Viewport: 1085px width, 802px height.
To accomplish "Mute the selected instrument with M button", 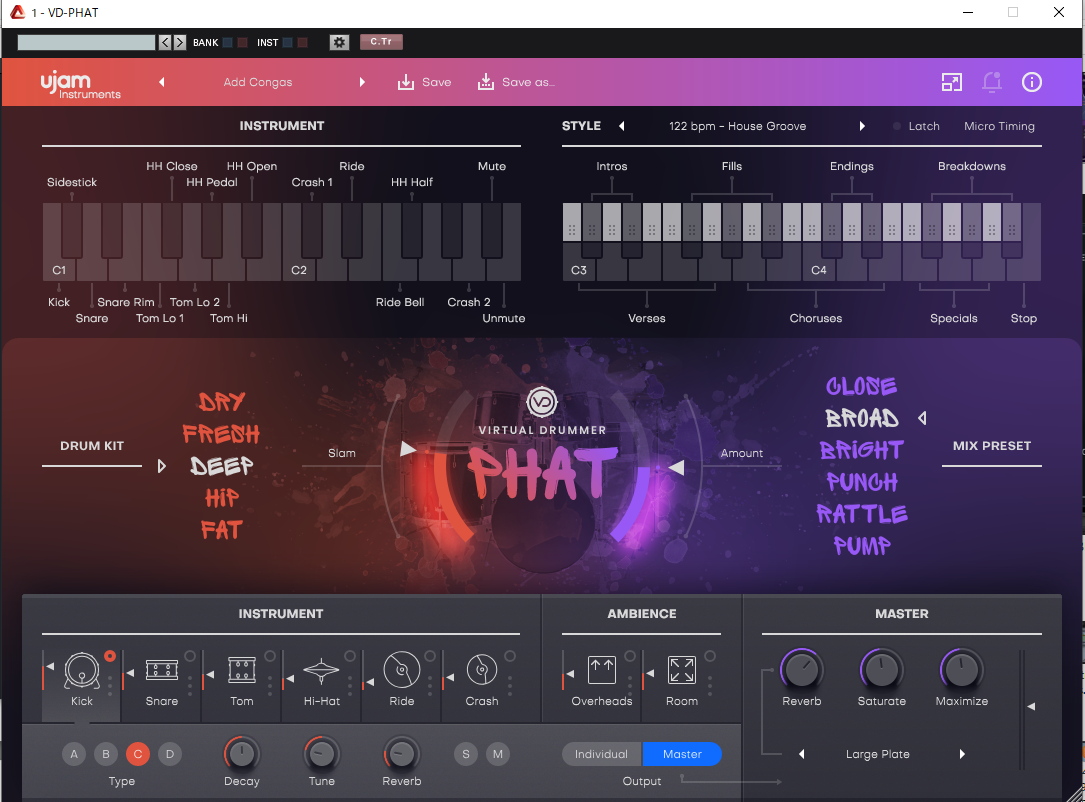I will tap(498, 754).
